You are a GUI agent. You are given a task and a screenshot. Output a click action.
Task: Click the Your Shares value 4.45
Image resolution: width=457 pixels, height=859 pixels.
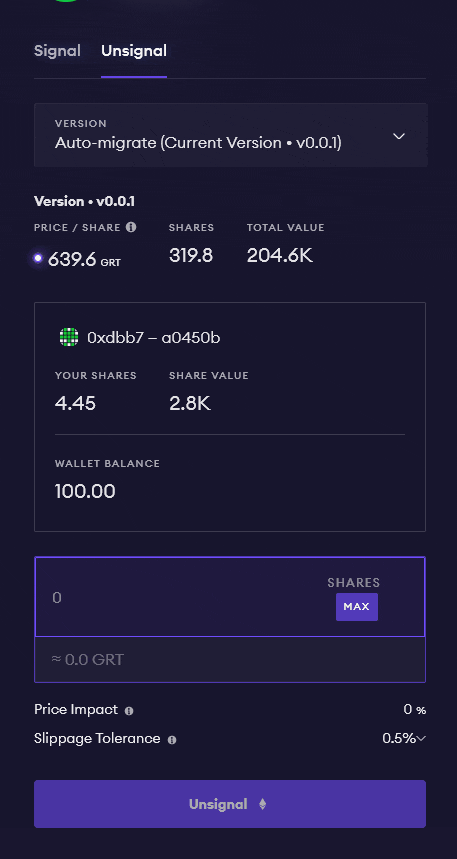tap(75, 404)
